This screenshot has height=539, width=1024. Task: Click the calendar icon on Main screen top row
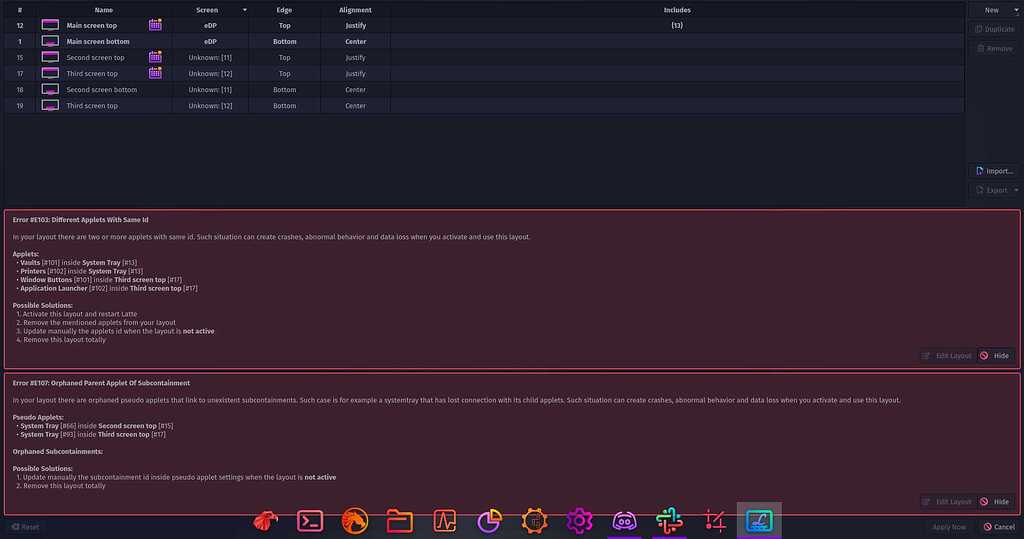click(x=155, y=25)
